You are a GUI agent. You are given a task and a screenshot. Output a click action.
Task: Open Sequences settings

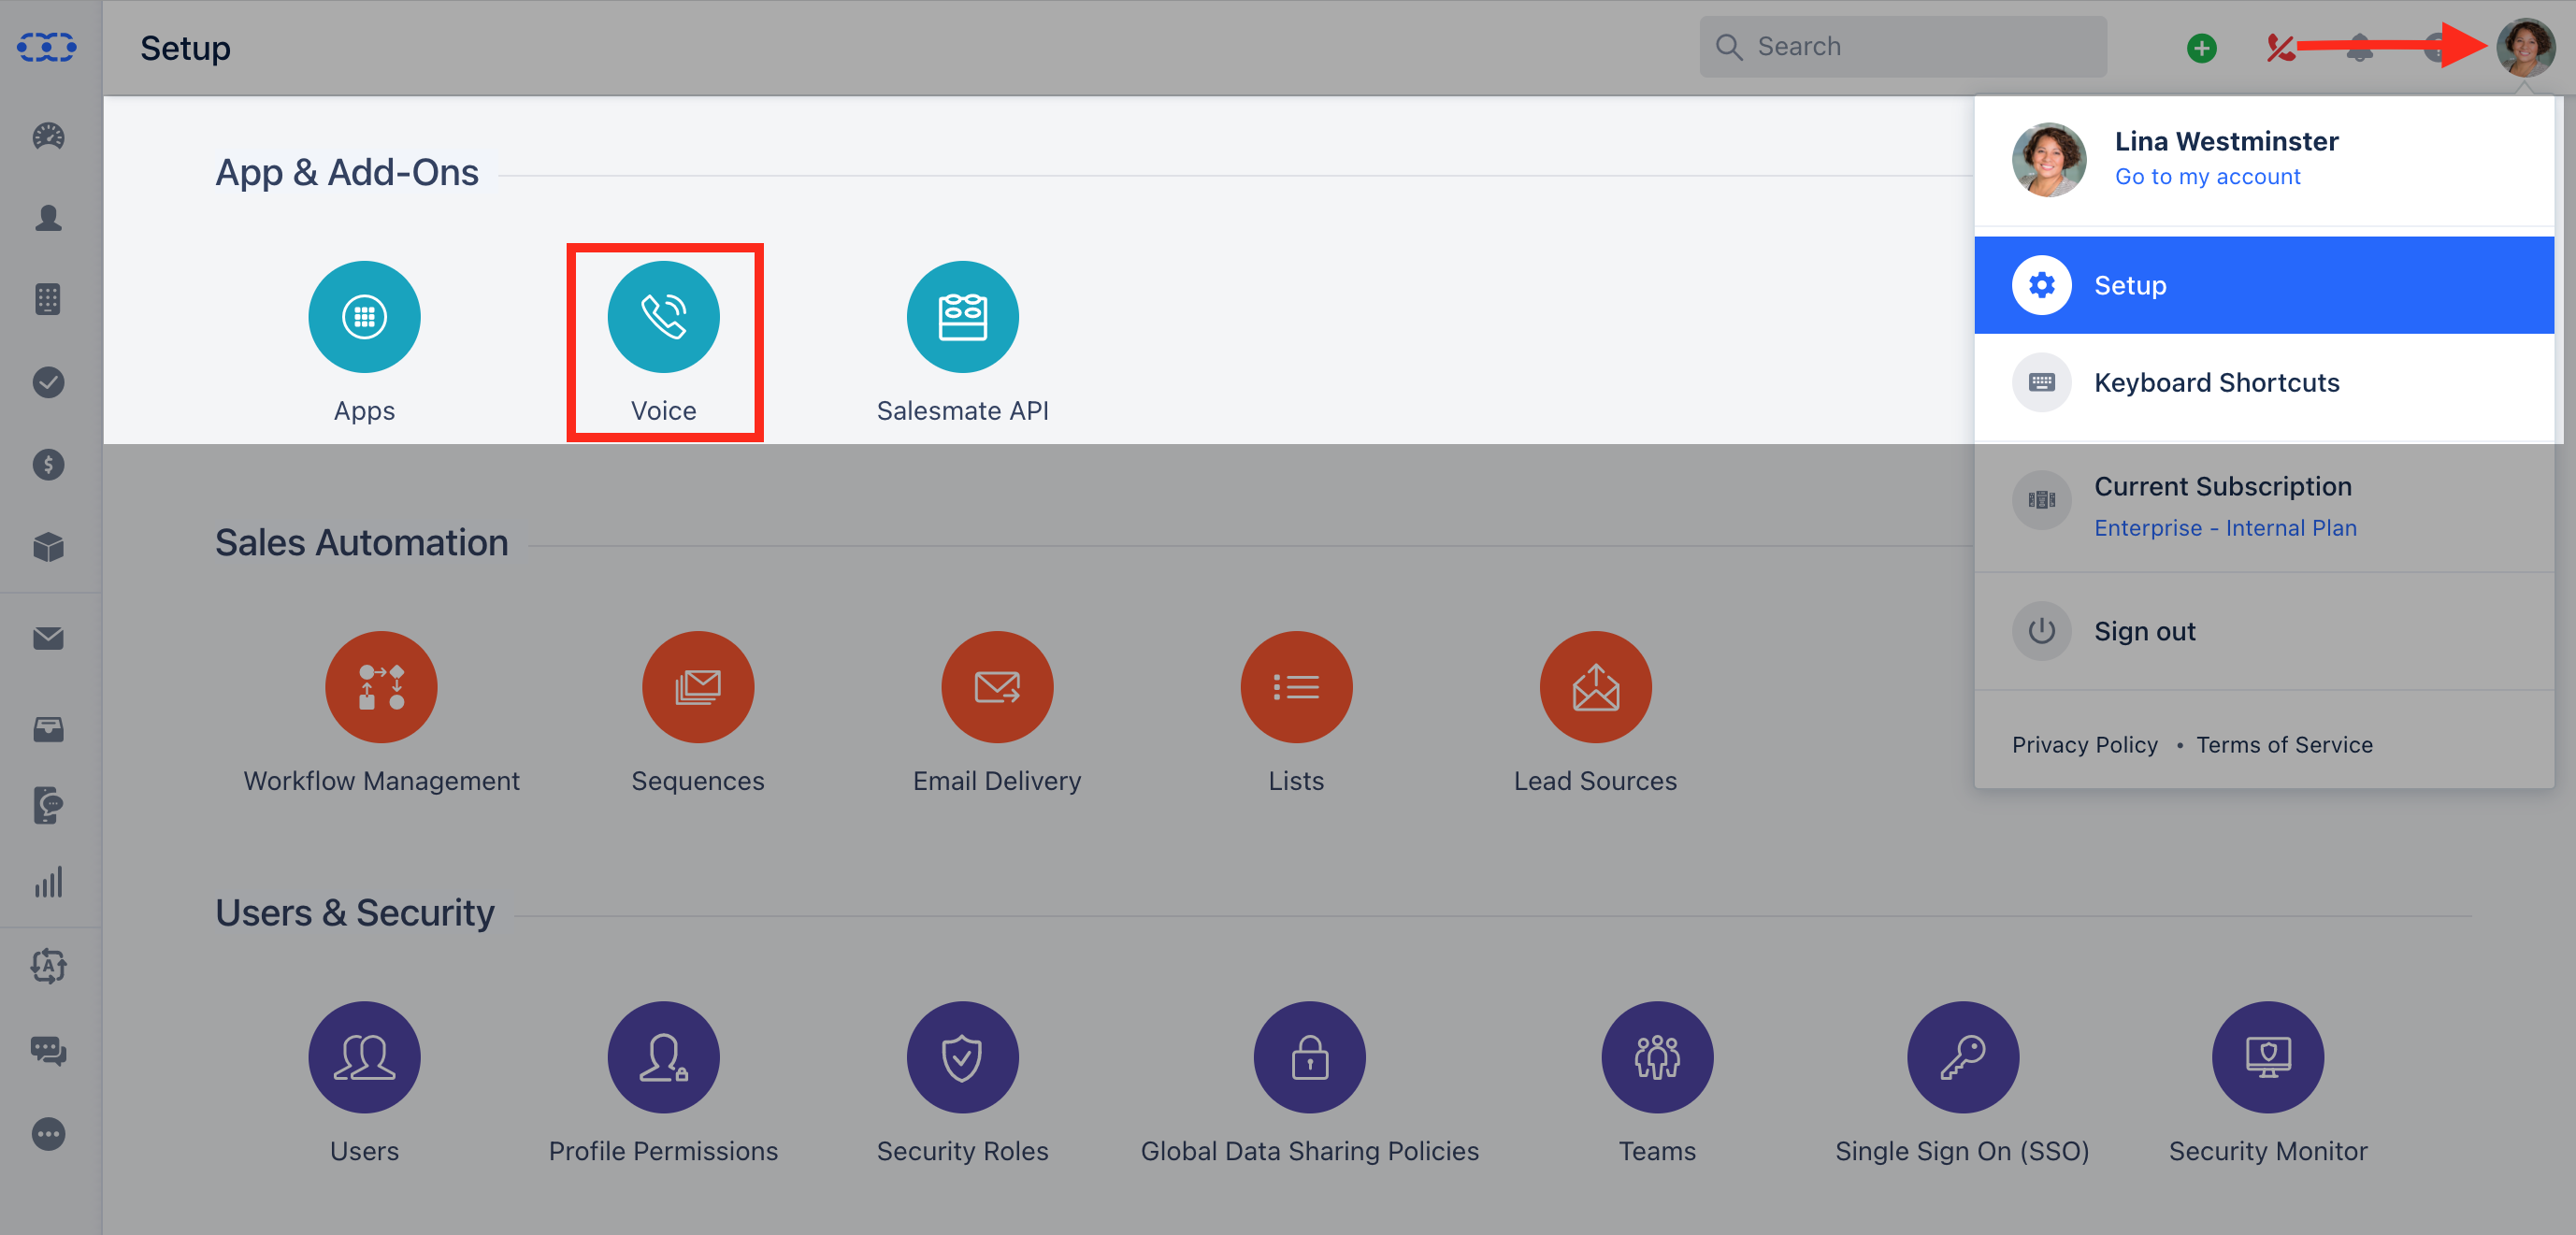click(x=698, y=687)
